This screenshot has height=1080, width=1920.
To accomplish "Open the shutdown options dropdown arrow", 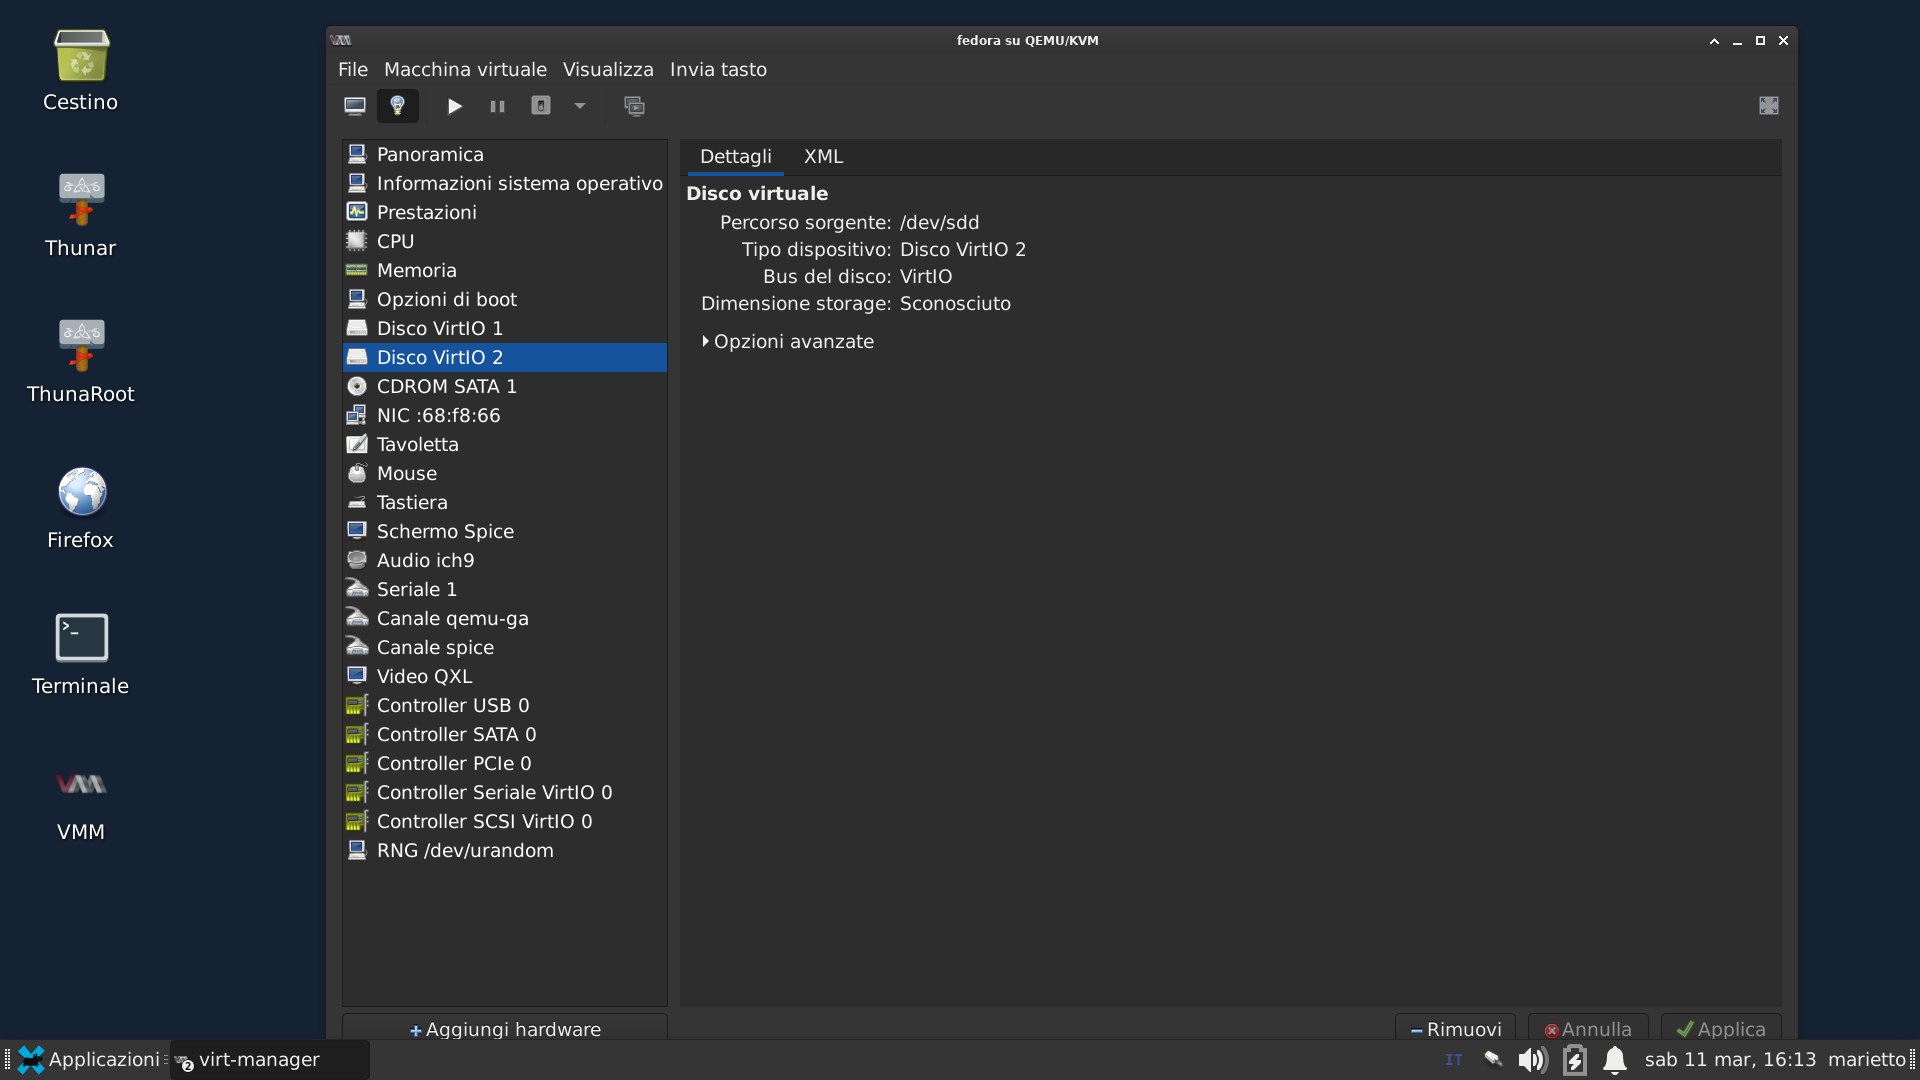I will tap(580, 106).
